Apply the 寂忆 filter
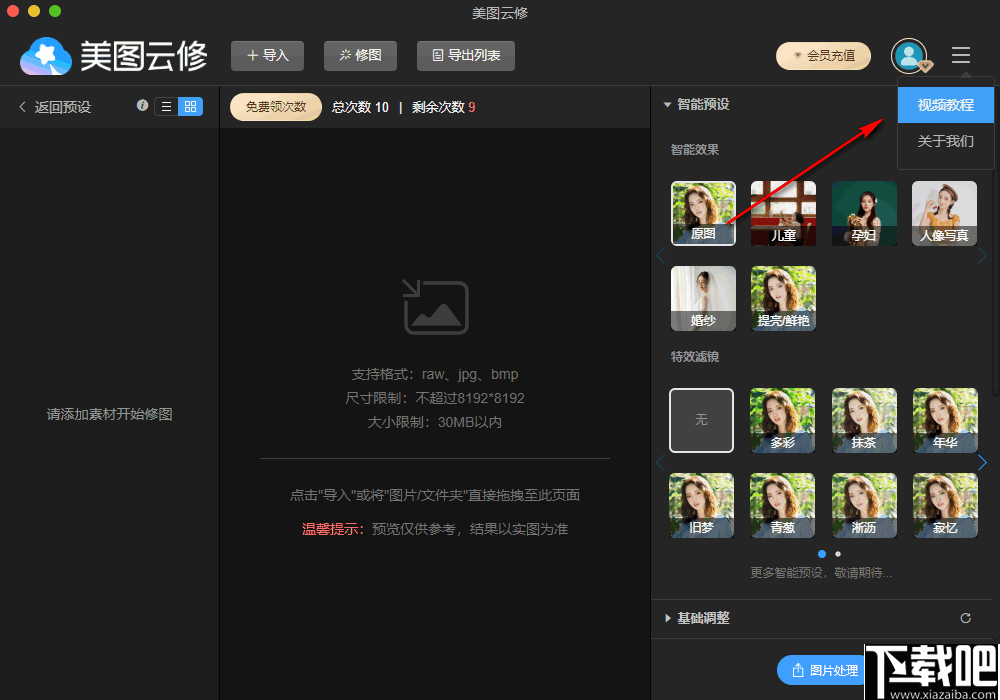 [x=945, y=506]
